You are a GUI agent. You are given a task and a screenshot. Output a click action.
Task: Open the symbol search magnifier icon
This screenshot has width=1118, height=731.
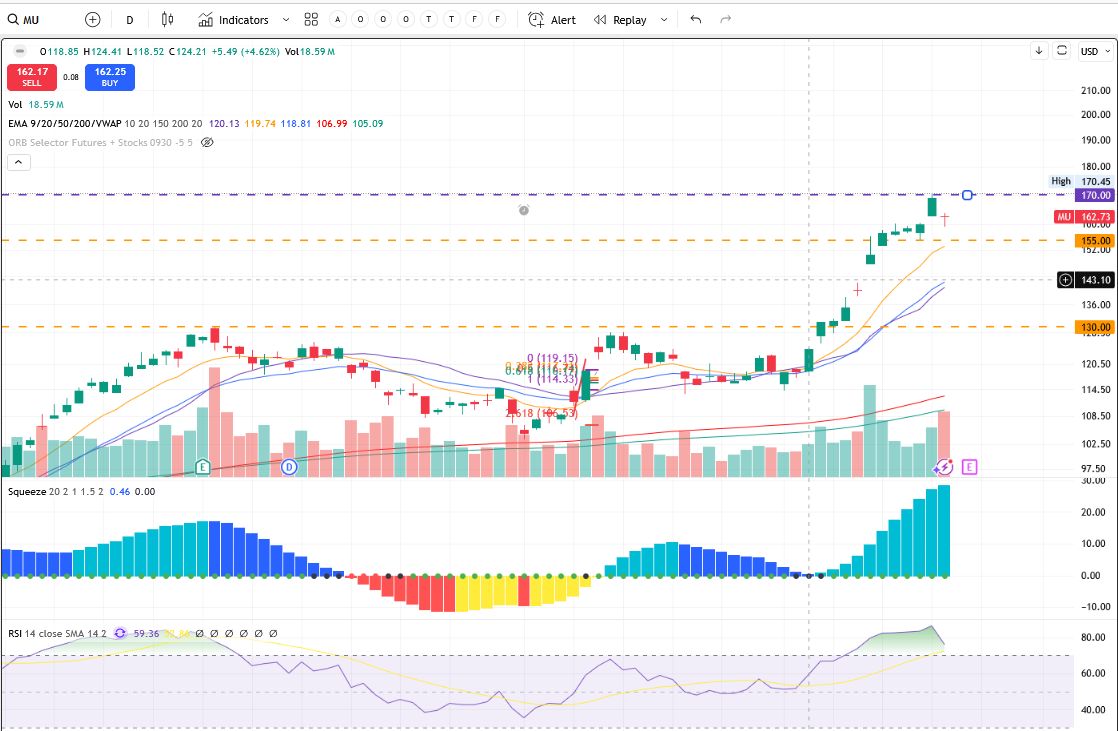[x=14, y=19]
